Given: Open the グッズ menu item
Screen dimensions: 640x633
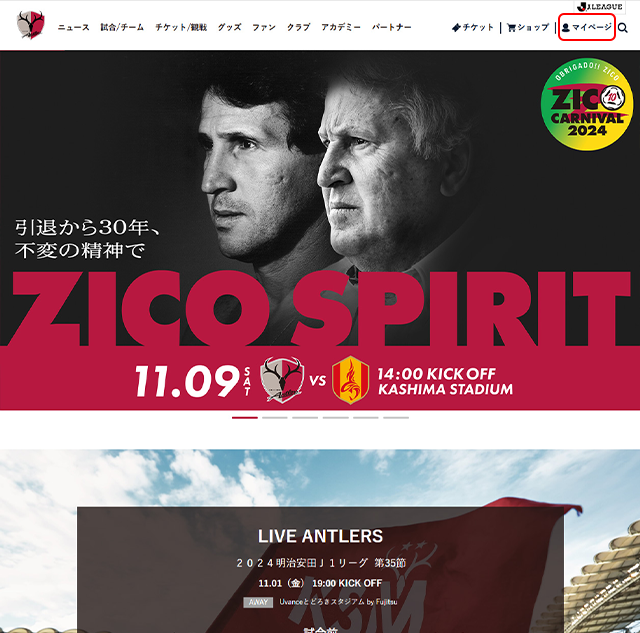Looking at the screenshot, I should pyautogui.click(x=229, y=27).
